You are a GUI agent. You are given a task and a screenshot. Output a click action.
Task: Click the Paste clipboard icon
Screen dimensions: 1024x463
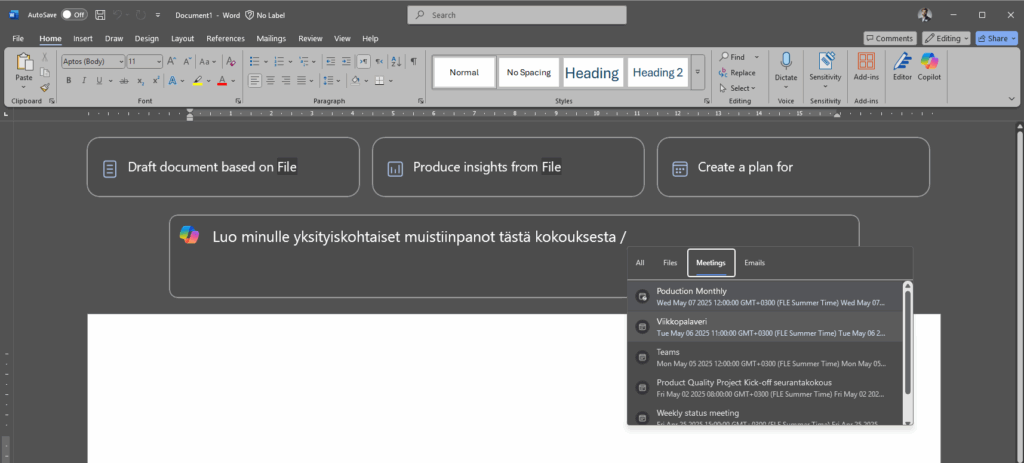click(x=24, y=62)
